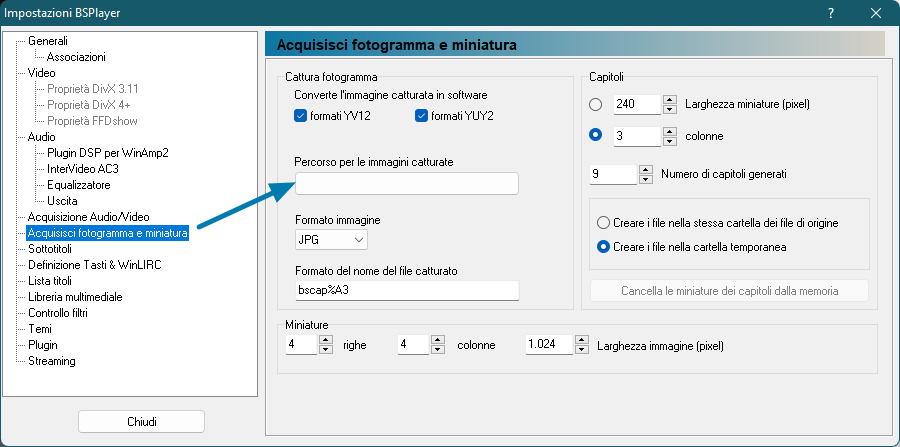Increase Miniature righe with up arrow
This screenshot has height=447, width=900.
click(x=326, y=340)
